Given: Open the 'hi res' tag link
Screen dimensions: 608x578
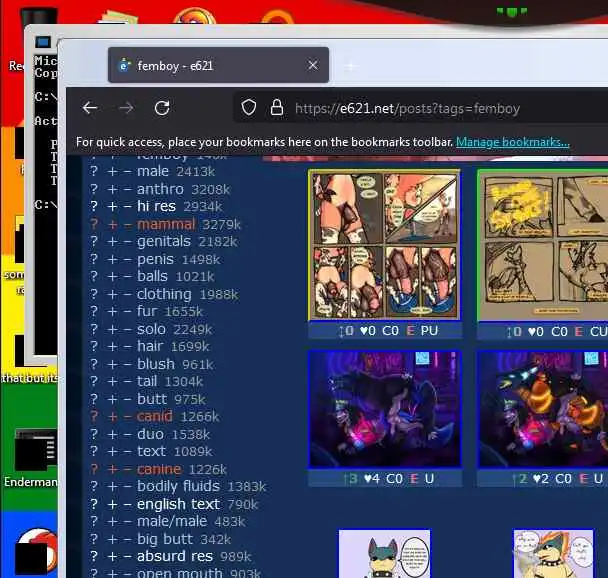Looking at the screenshot, I should (x=156, y=206).
